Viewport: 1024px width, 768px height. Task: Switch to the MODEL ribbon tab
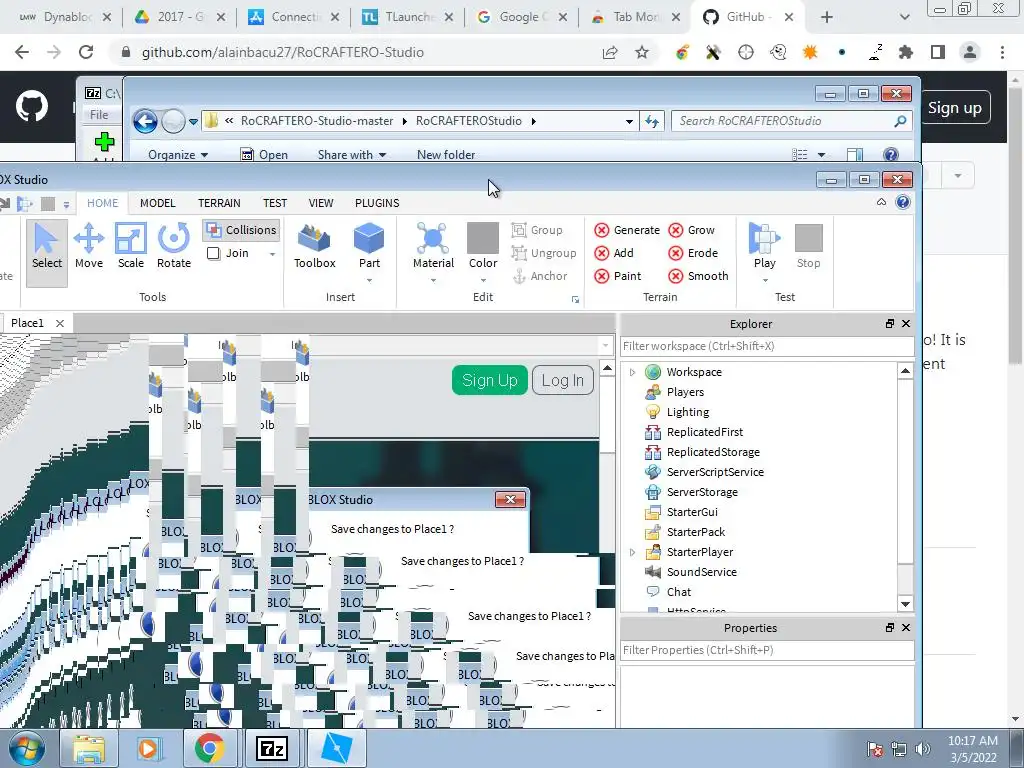[x=157, y=203]
